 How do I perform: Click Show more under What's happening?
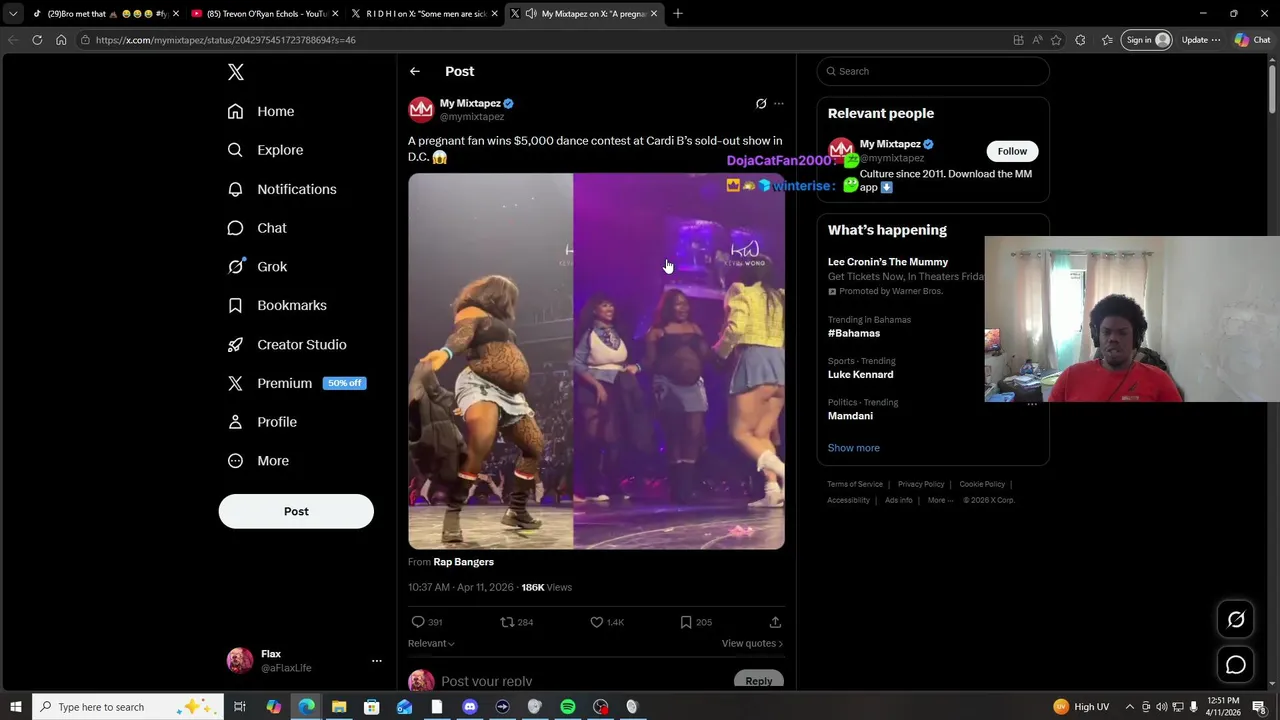(x=854, y=448)
